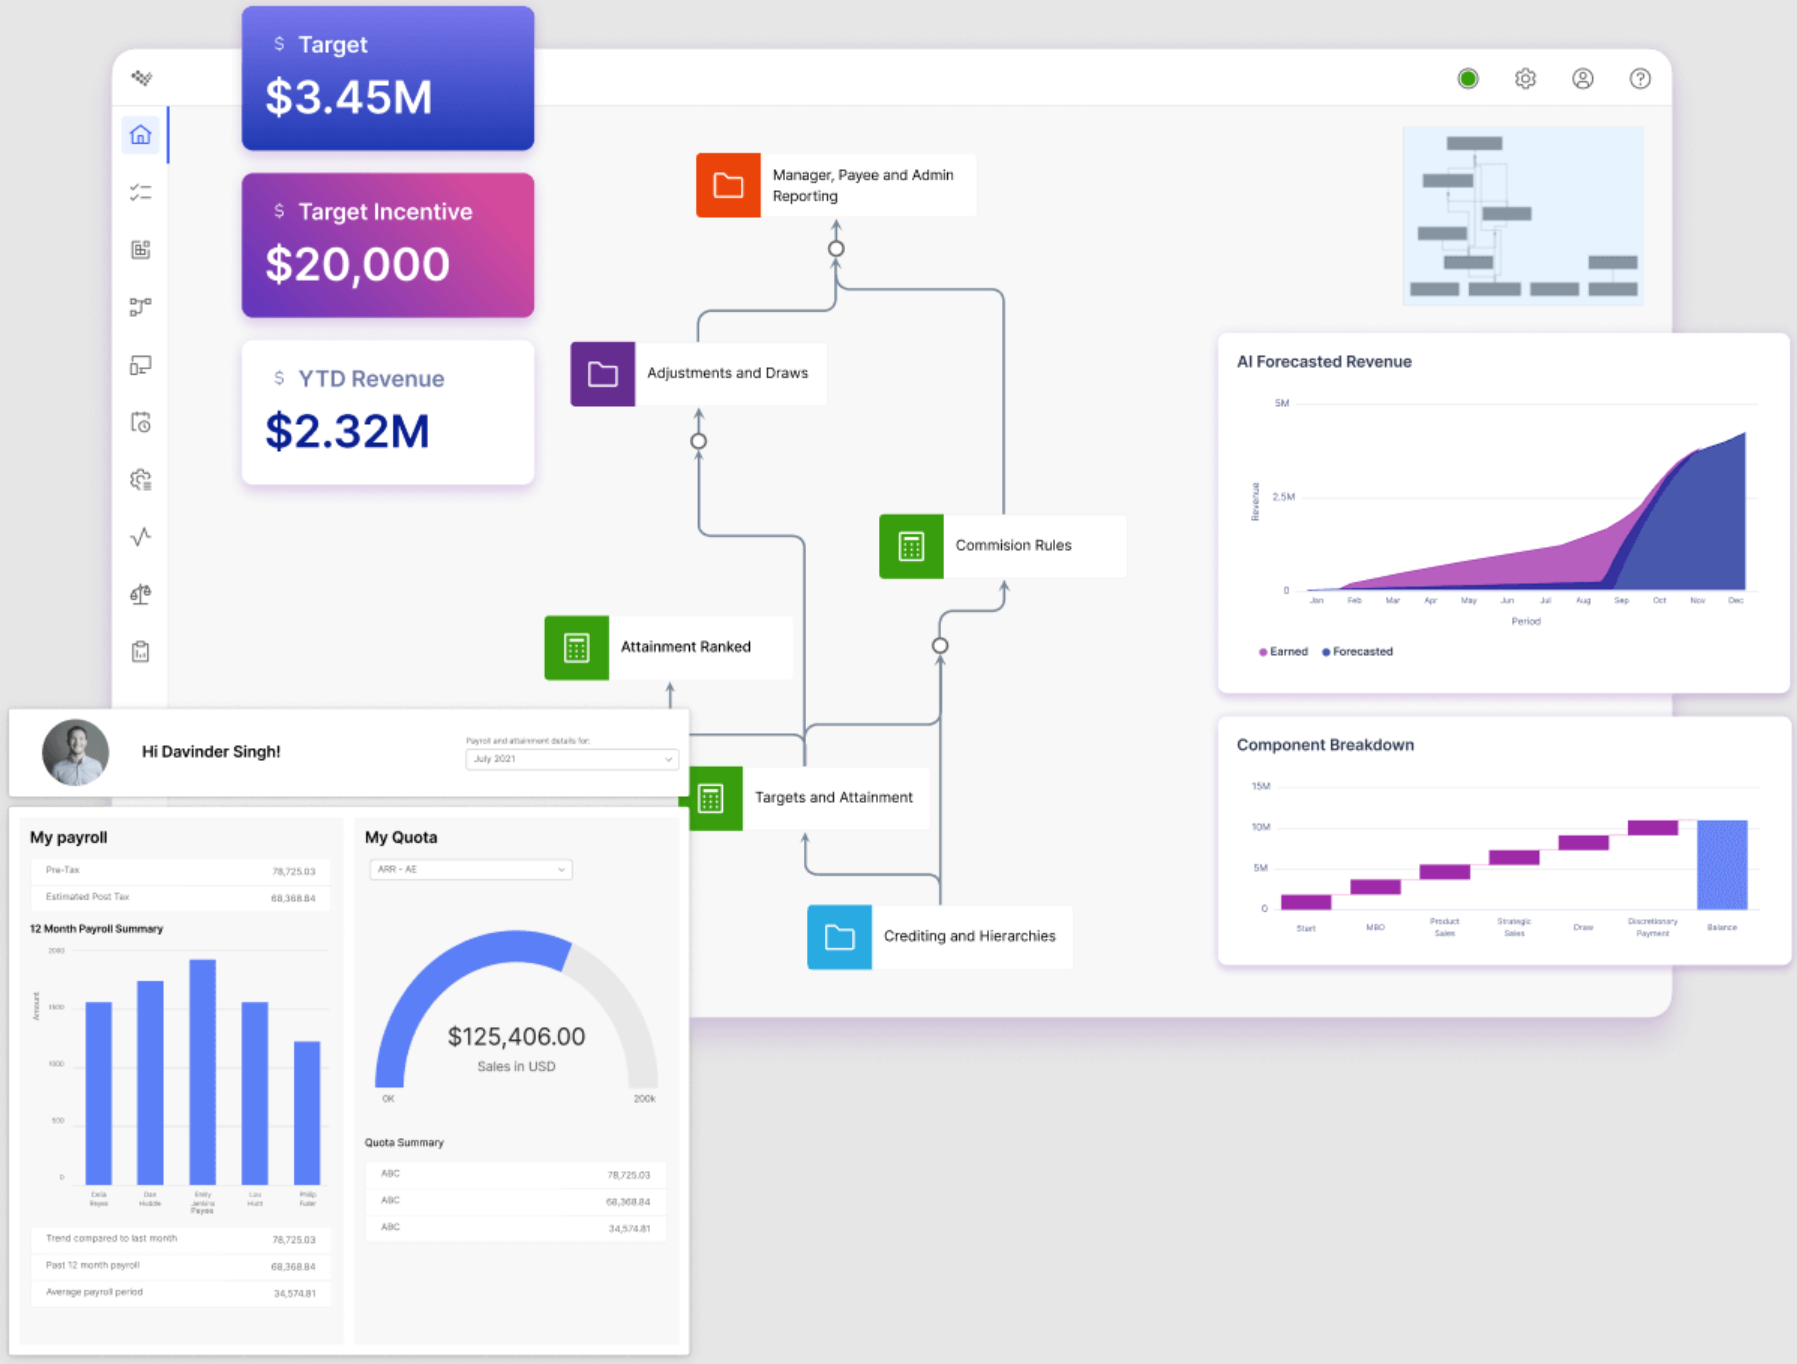Click connector circle below Manager Reporting node
The height and width of the screenshot is (1364, 1797).
836,249
